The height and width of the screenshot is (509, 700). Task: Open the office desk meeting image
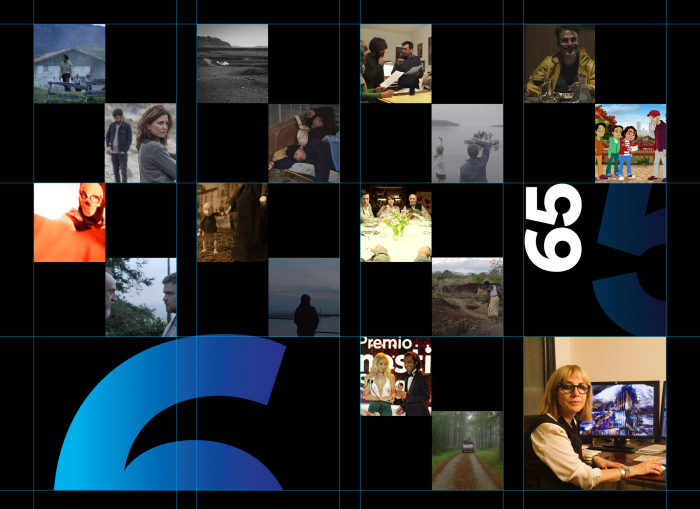(x=396, y=63)
